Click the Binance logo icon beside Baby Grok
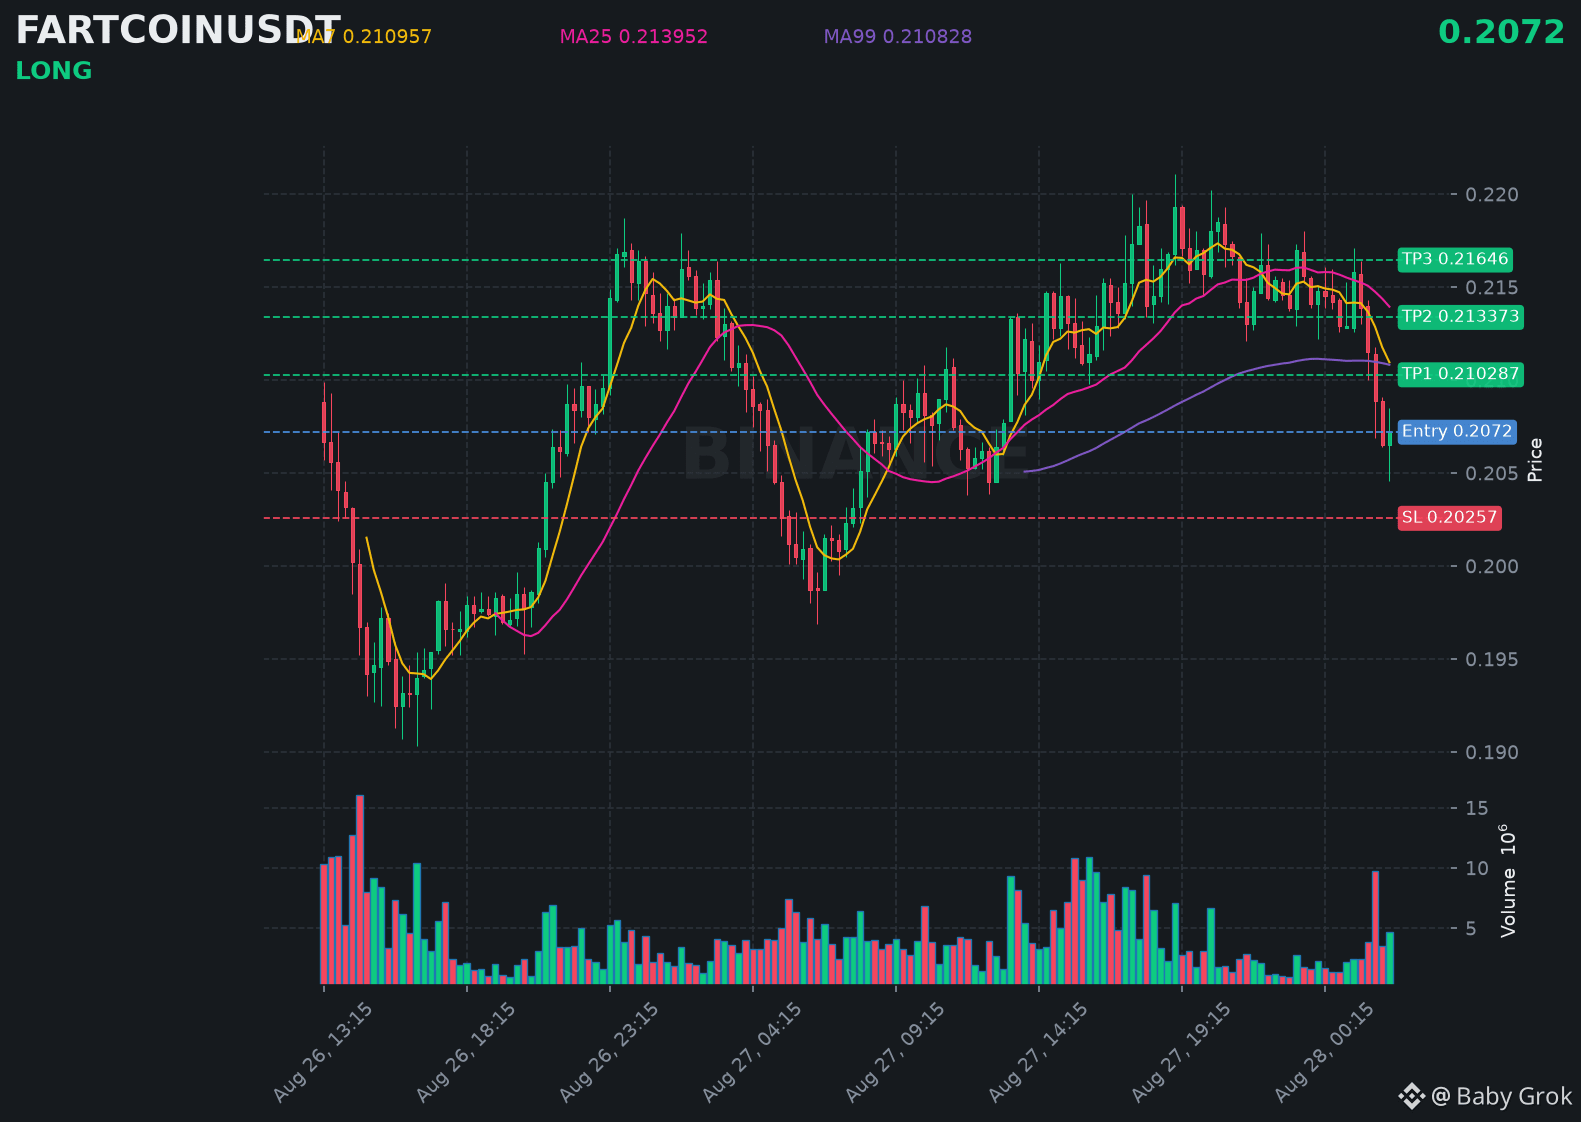The height and width of the screenshot is (1122, 1581). (1411, 1097)
